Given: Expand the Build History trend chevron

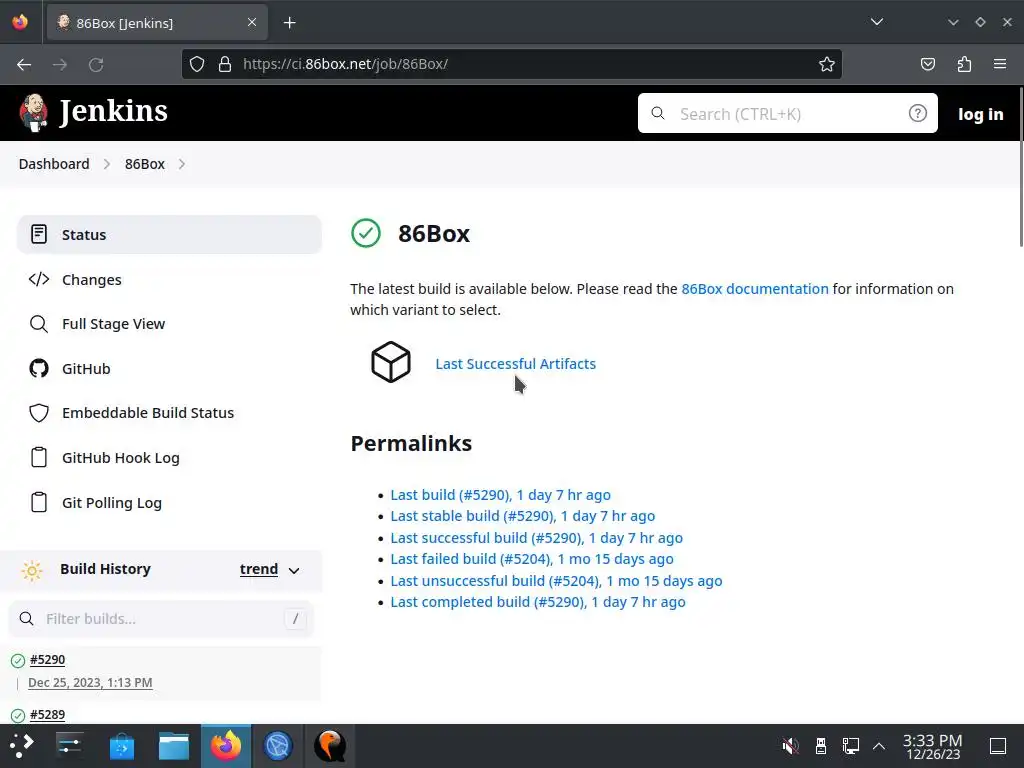Looking at the screenshot, I should 294,571.
